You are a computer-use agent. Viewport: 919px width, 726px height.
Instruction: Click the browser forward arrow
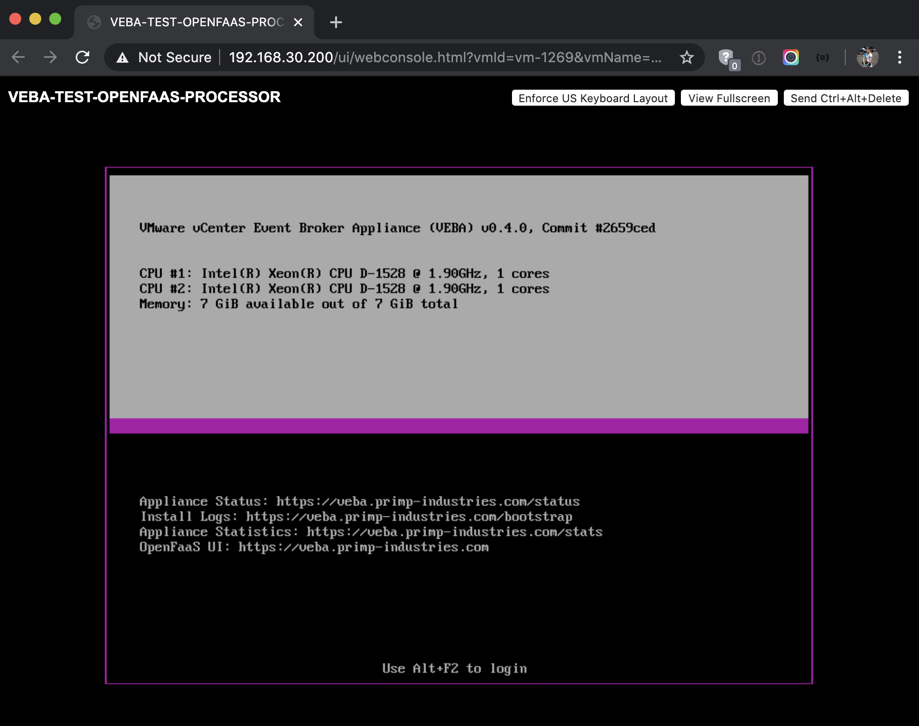[50, 58]
